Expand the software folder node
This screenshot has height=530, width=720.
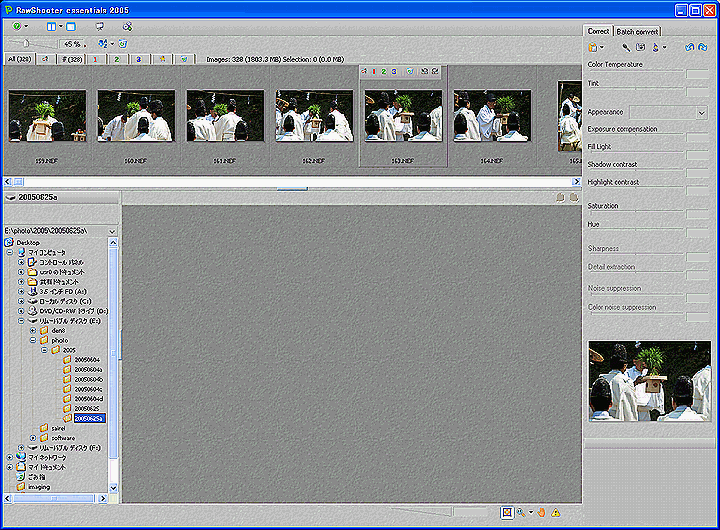point(33,437)
